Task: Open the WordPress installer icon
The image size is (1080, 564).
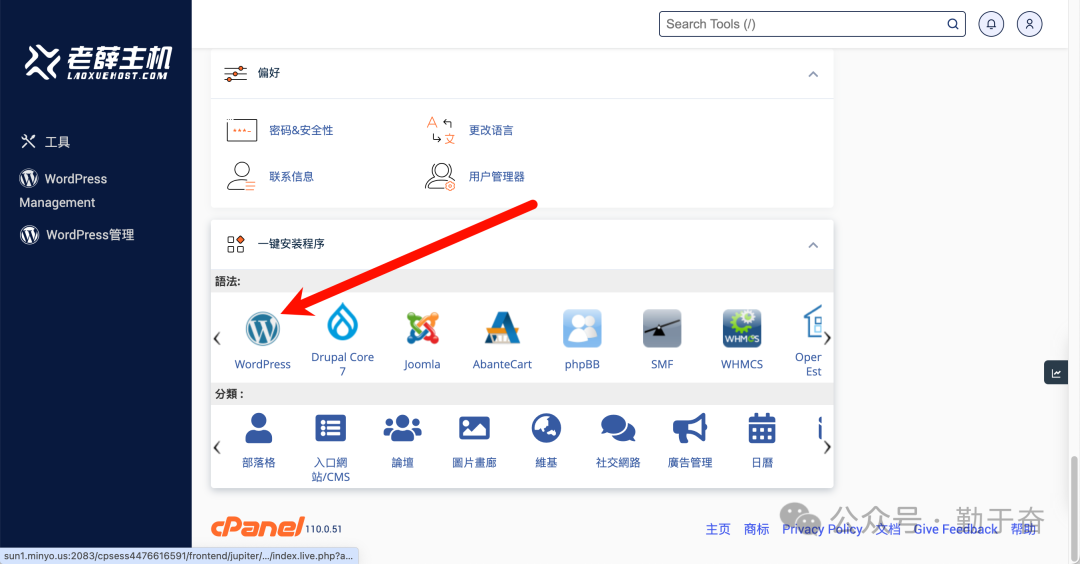Action: click(263, 329)
